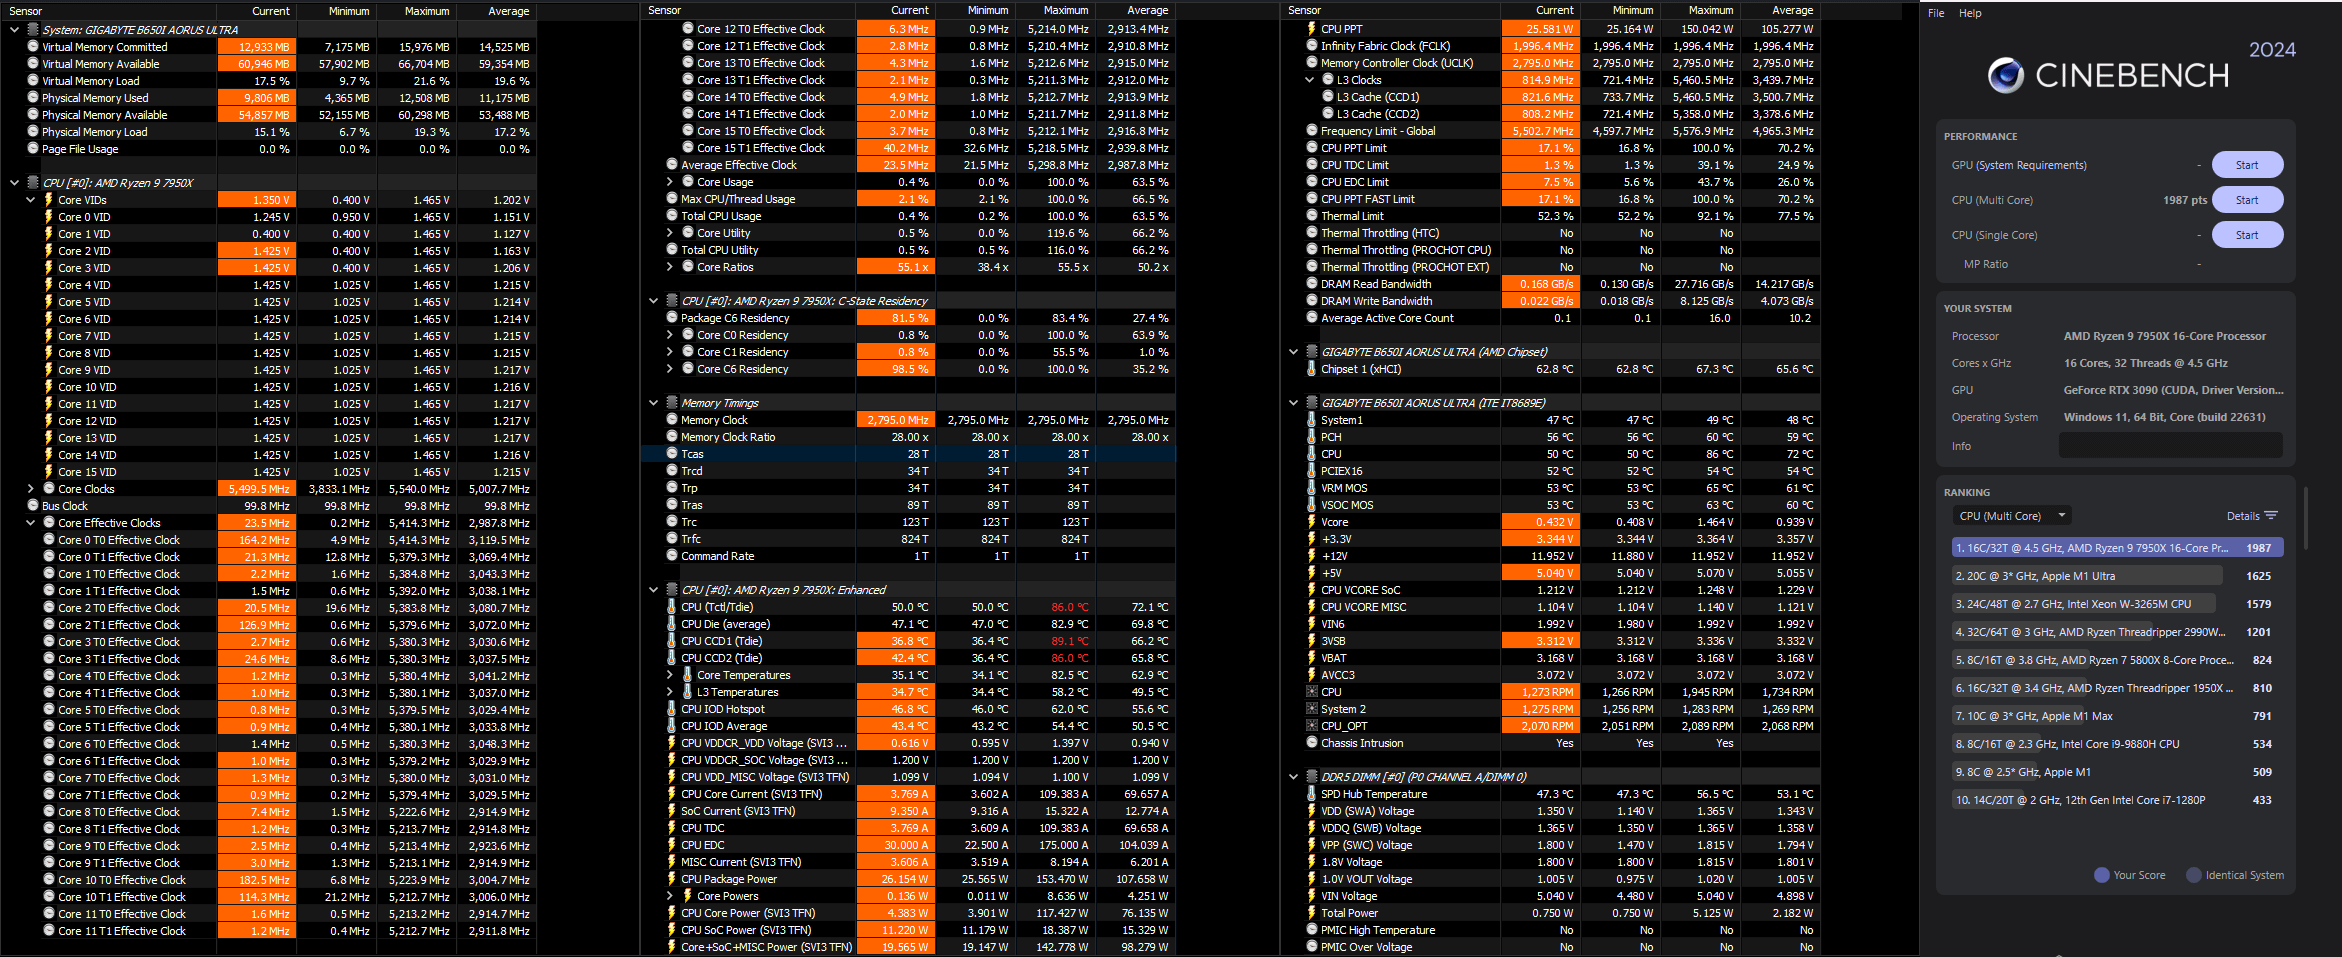This screenshot has width=2342, height=957.
Task: Collapse the DDR5 DIMM sensor group
Action: (x=1295, y=777)
